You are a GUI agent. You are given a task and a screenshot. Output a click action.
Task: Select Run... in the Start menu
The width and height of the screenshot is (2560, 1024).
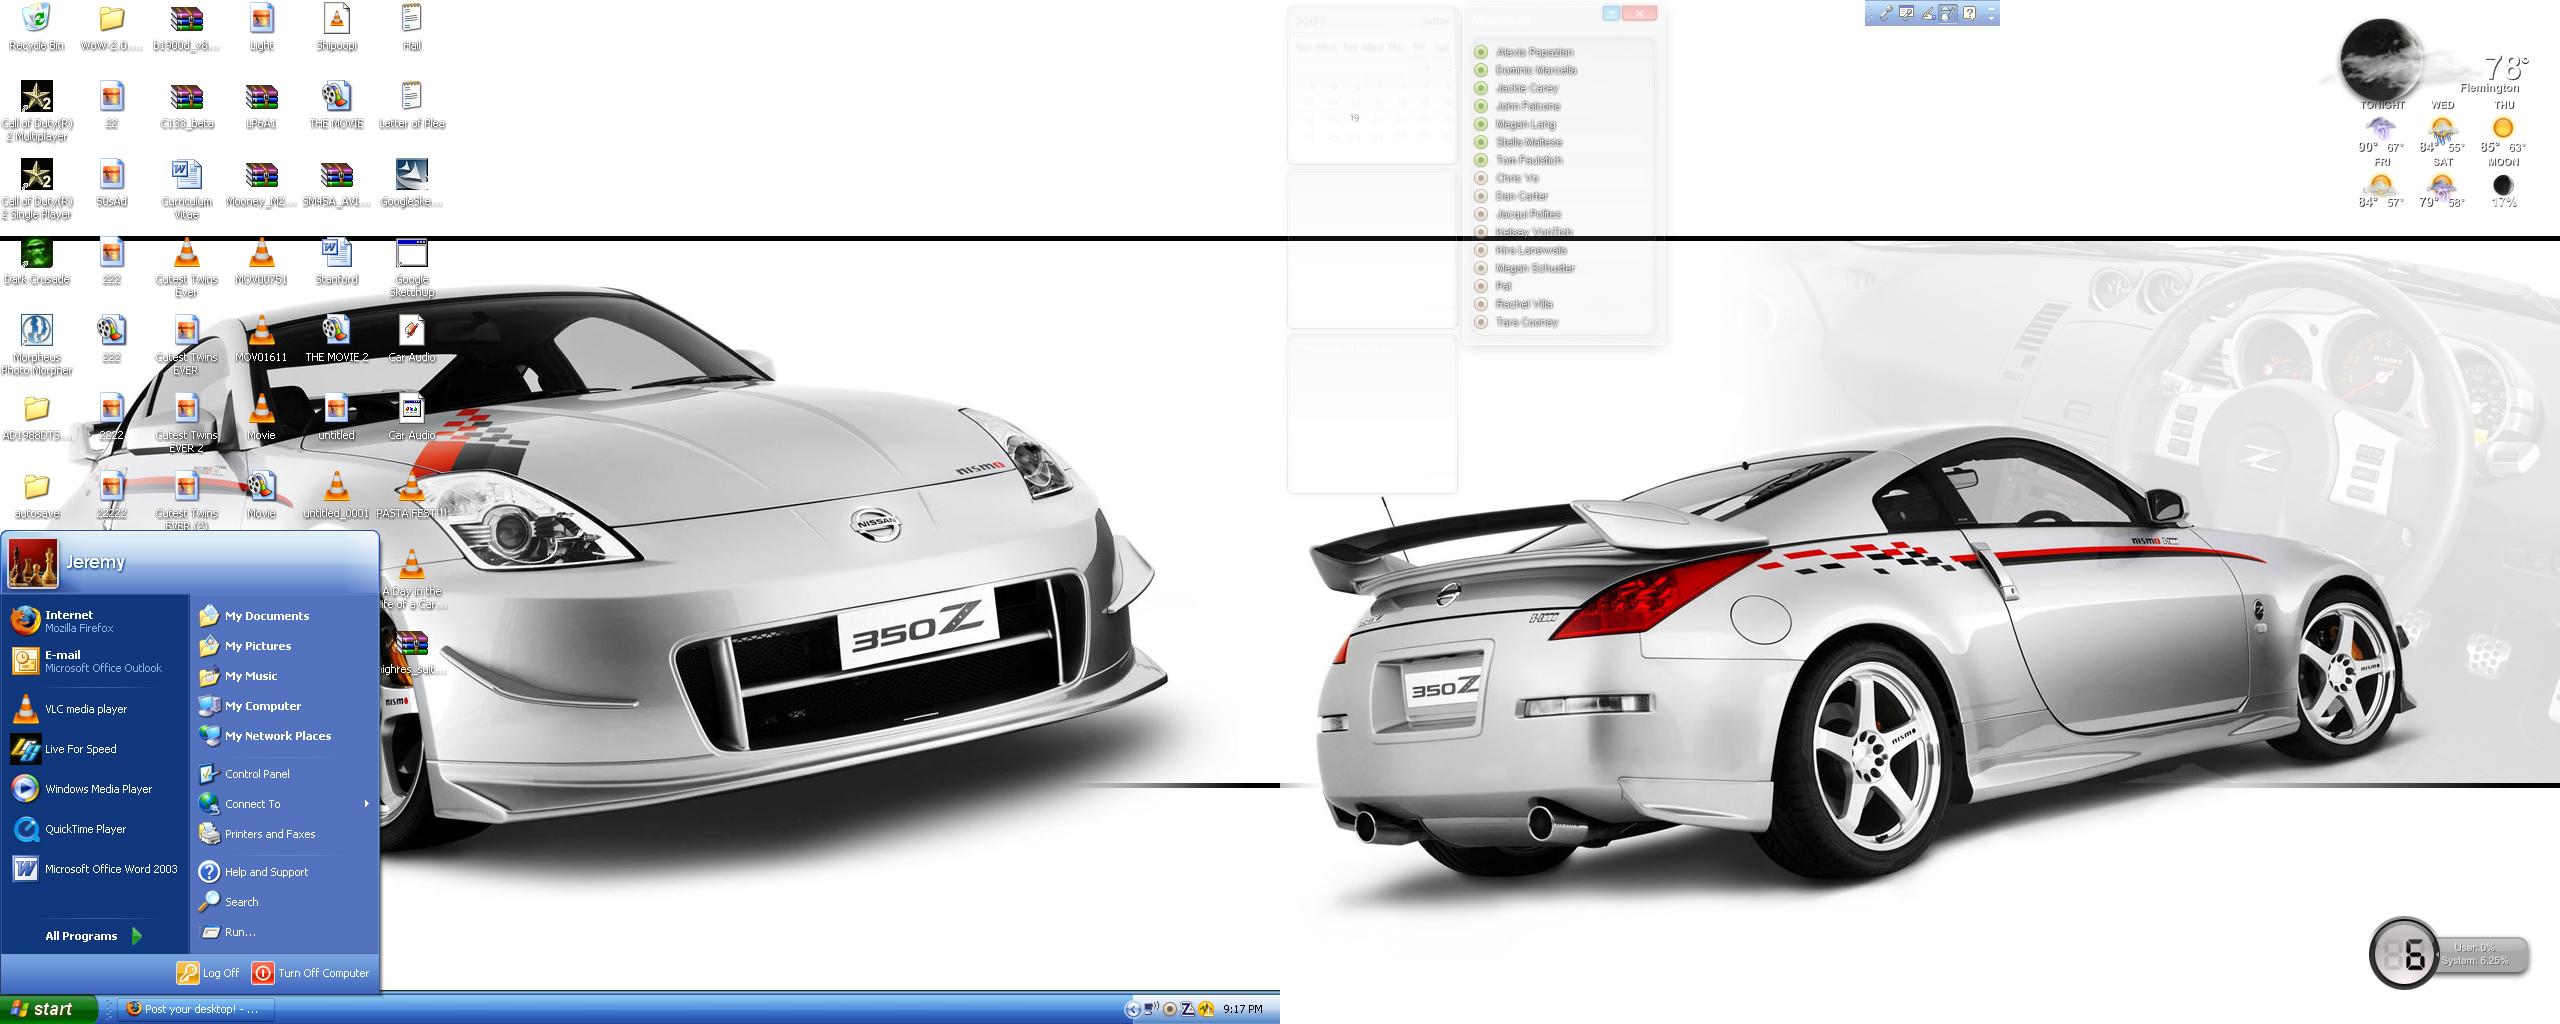coord(285,932)
